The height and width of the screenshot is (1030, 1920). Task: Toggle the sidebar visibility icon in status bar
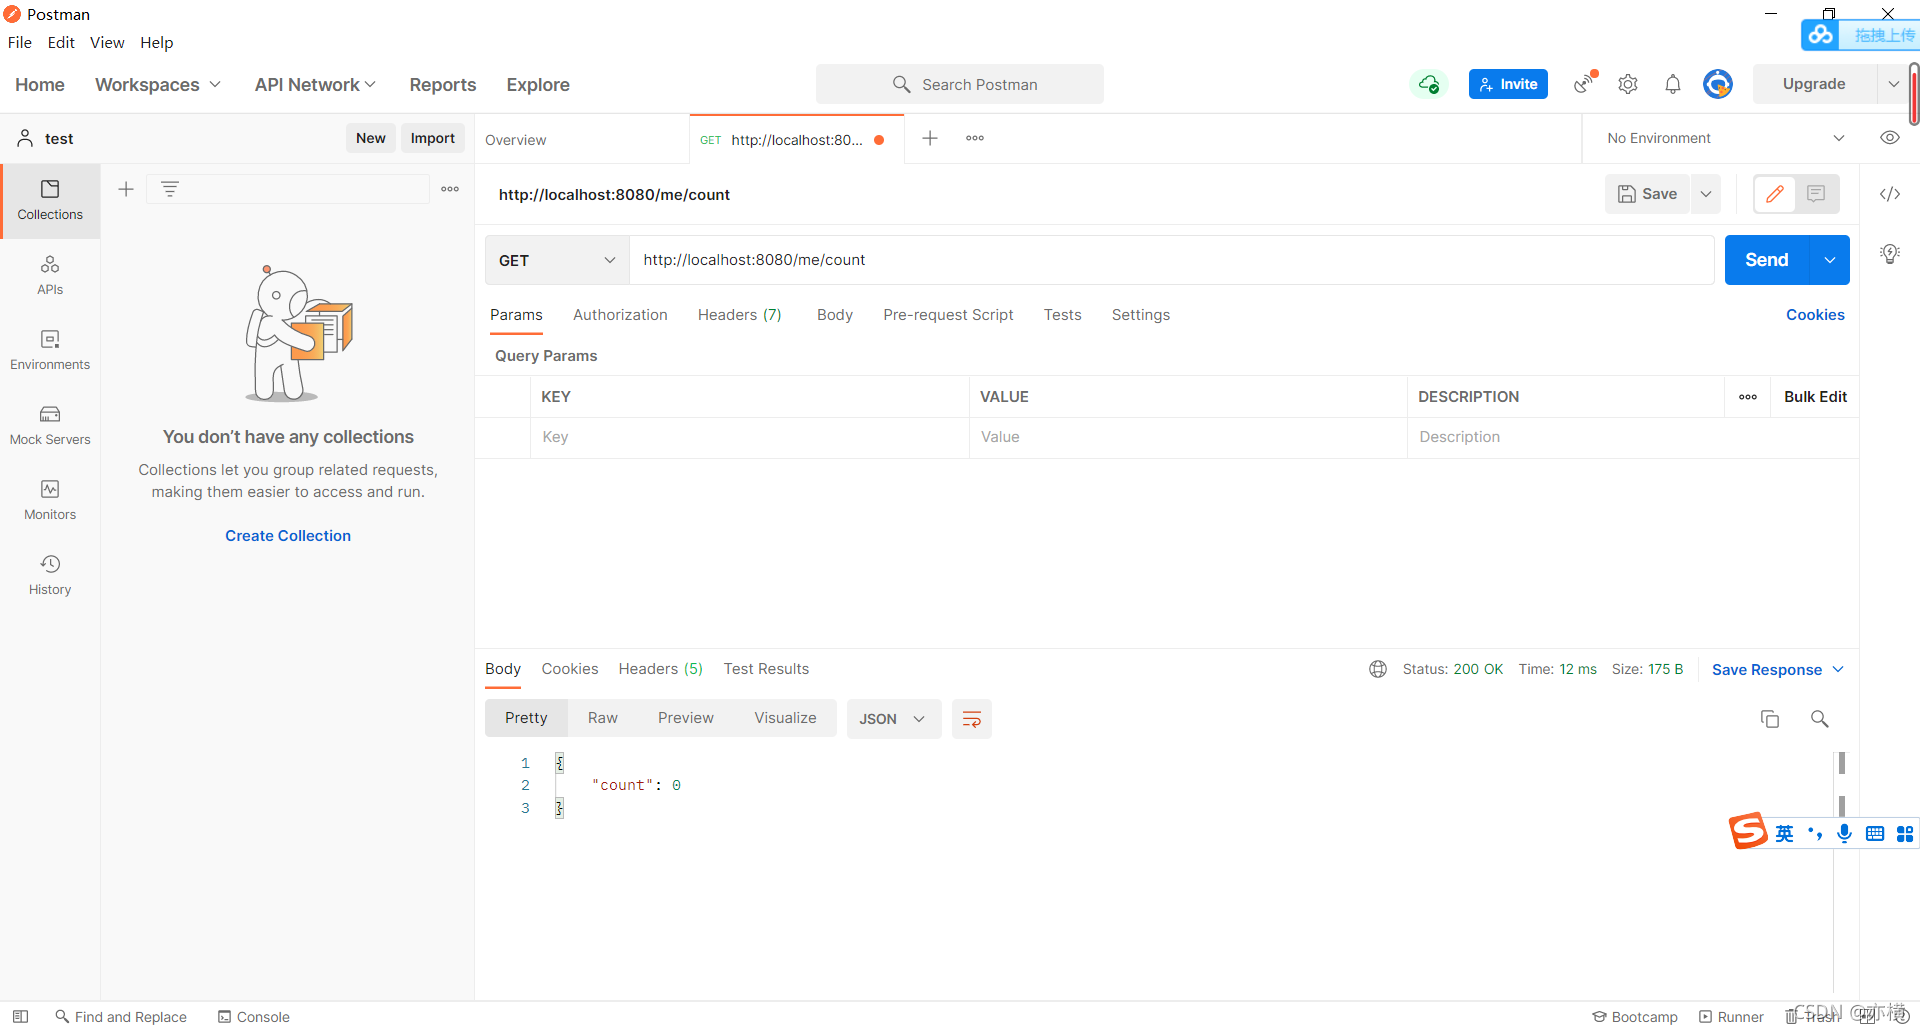click(20, 1016)
